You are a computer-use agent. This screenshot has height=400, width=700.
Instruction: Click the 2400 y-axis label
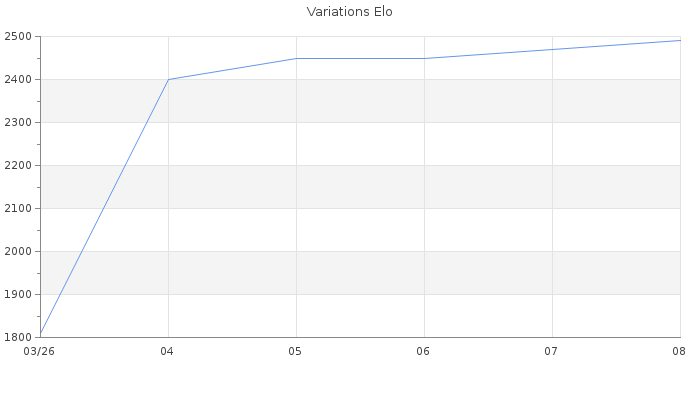pyautogui.click(x=18, y=79)
